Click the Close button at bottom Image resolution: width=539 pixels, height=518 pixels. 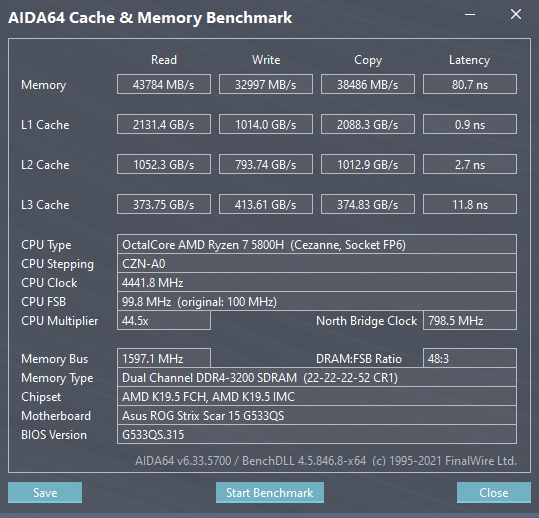pyautogui.click(x=494, y=492)
